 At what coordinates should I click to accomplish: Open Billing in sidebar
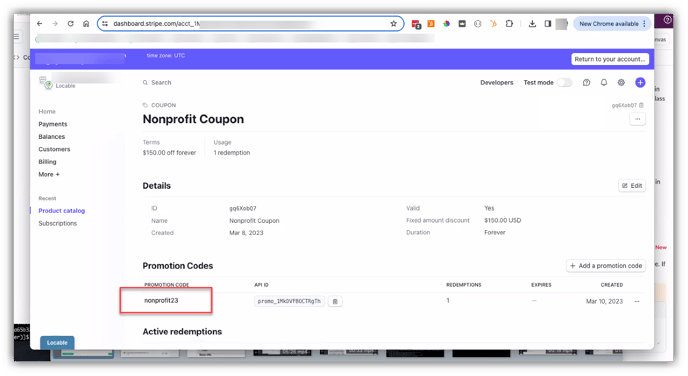pyautogui.click(x=47, y=161)
